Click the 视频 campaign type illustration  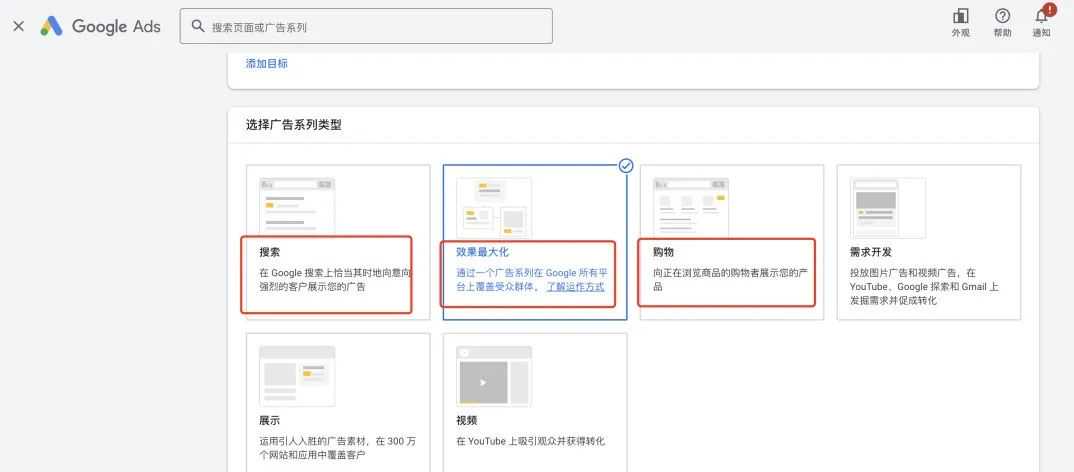(x=494, y=376)
